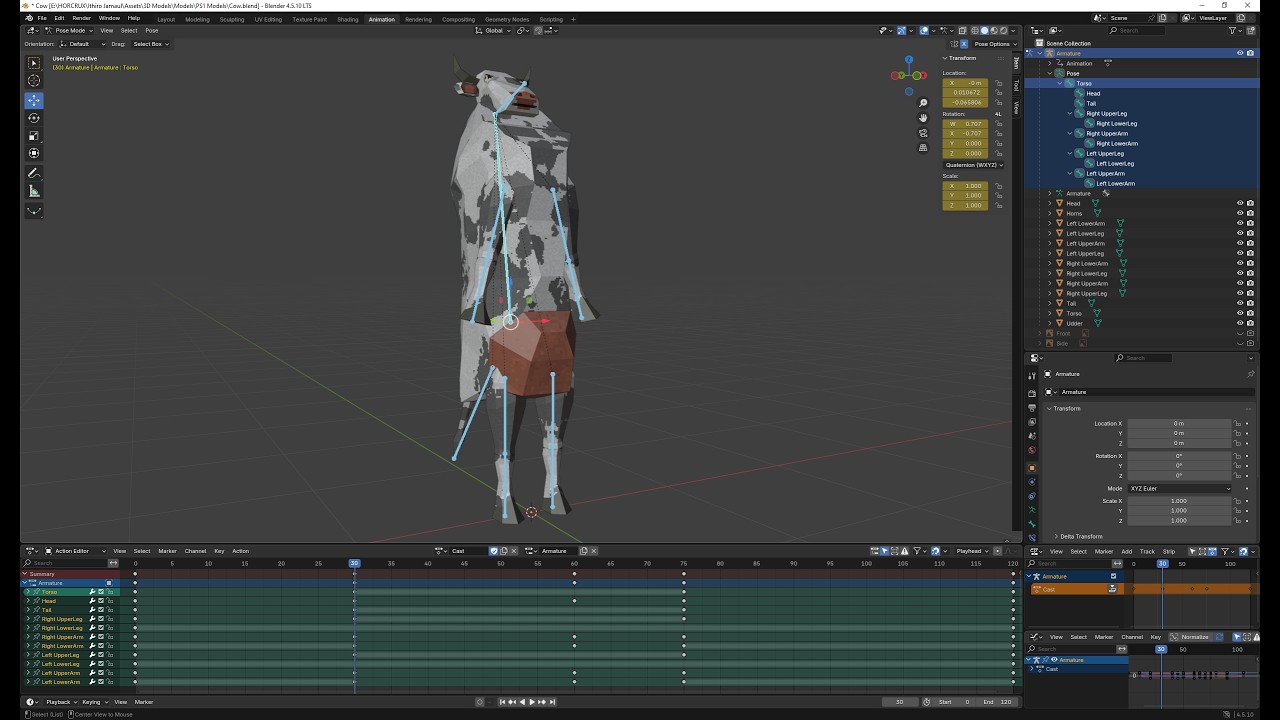Select the Scale tool in viewport toolbar
The width and height of the screenshot is (1280, 720).
[x=34, y=136]
